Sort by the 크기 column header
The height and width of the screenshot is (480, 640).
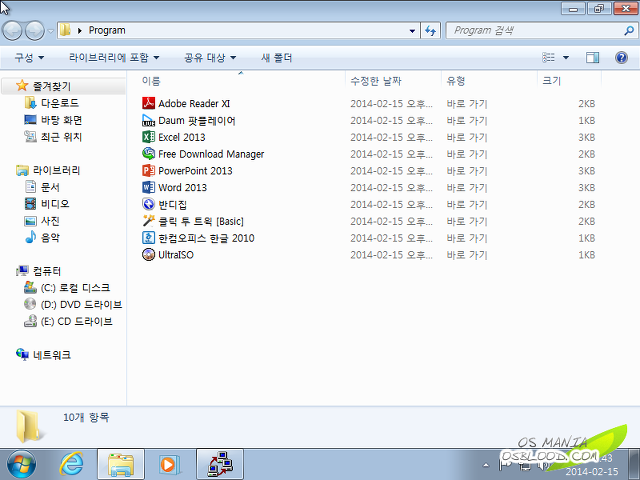(569, 81)
